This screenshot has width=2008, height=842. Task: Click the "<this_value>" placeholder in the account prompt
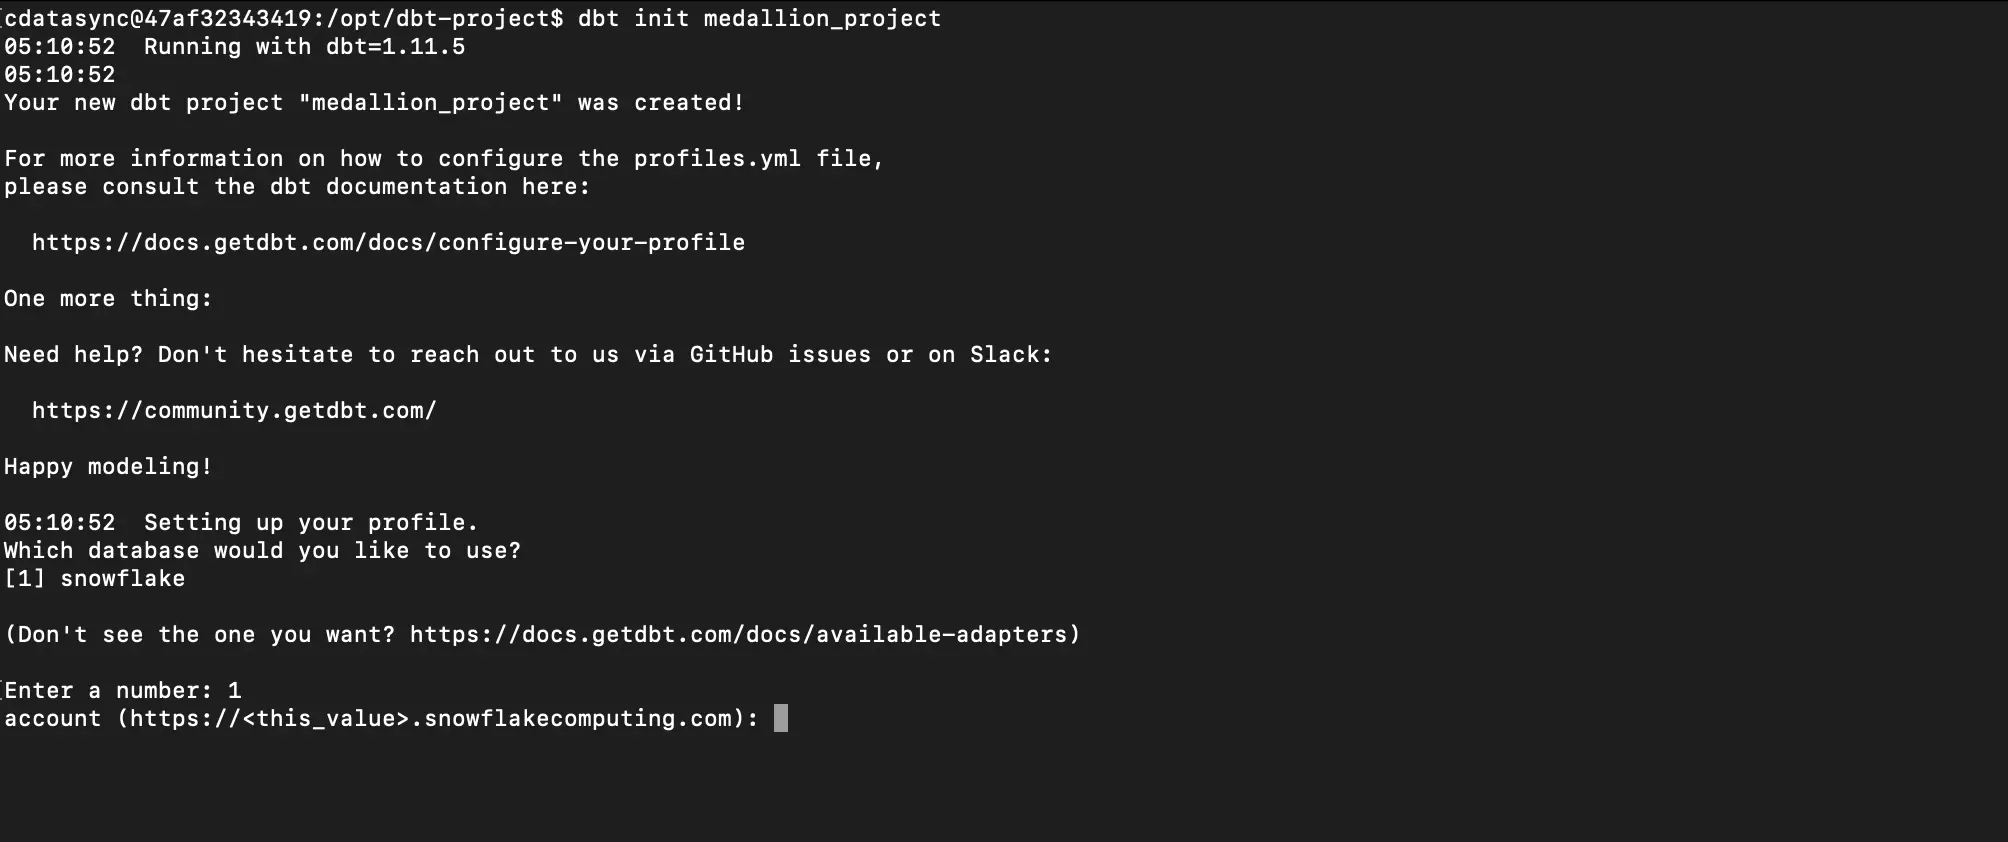tap(326, 719)
